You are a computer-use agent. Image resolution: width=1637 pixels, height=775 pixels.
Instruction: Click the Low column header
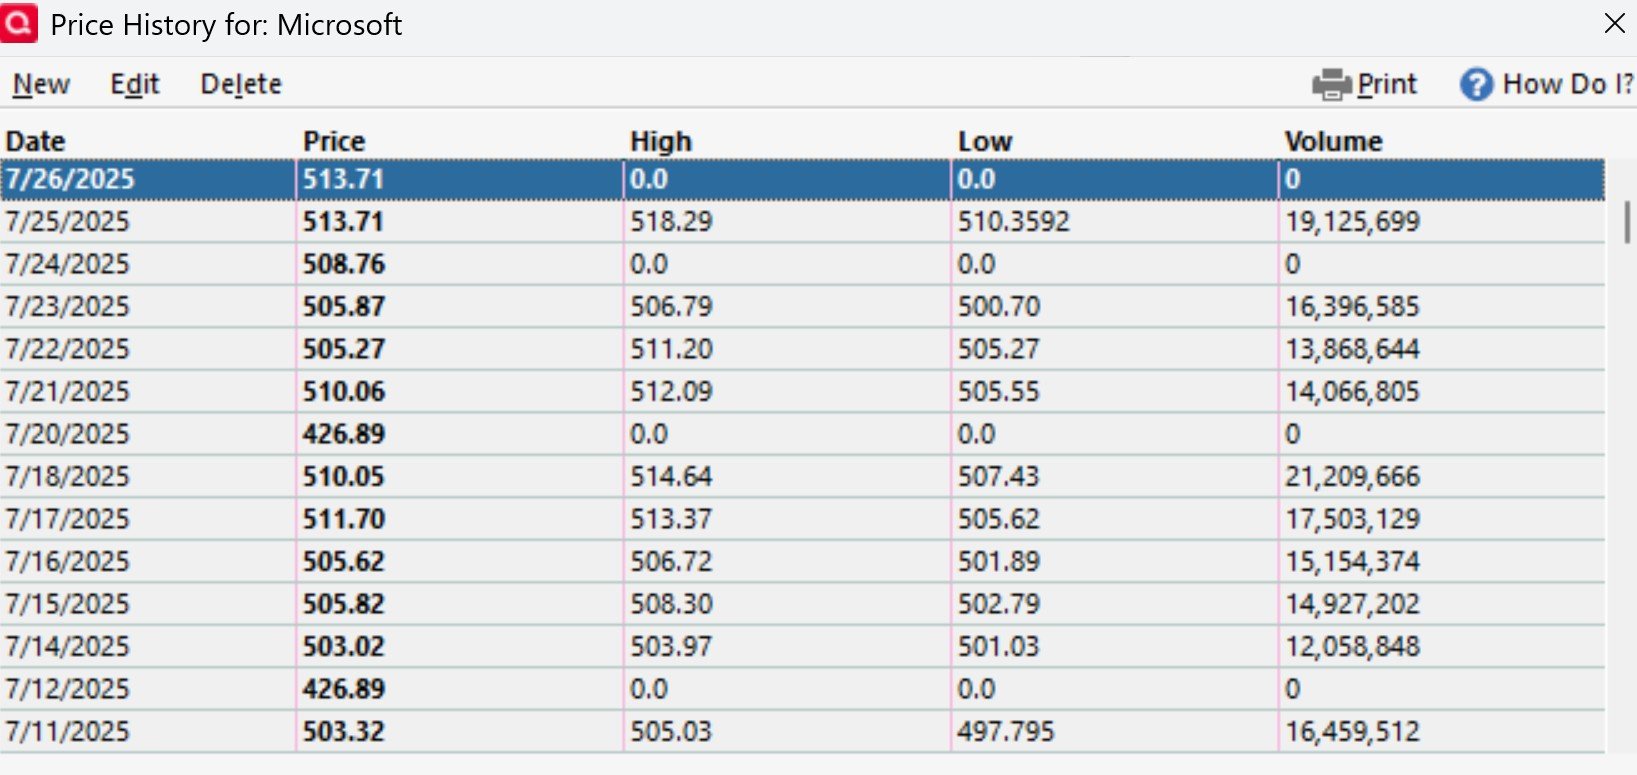pos(985,141)
